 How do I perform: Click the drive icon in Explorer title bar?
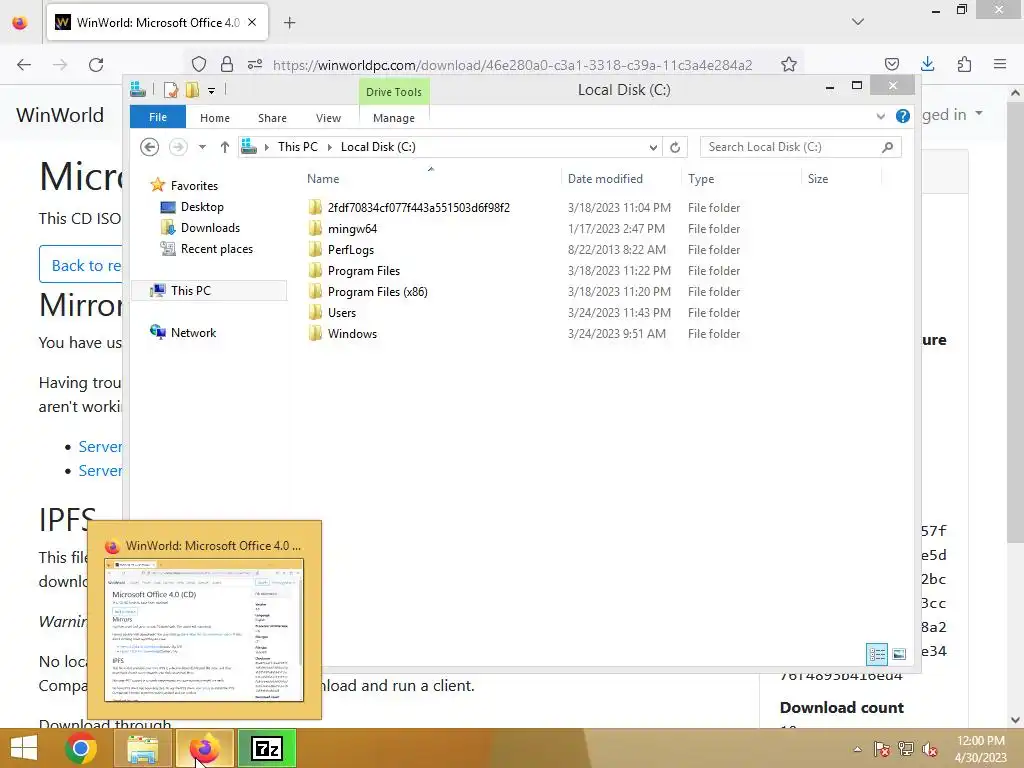click(x=138, y=89)
